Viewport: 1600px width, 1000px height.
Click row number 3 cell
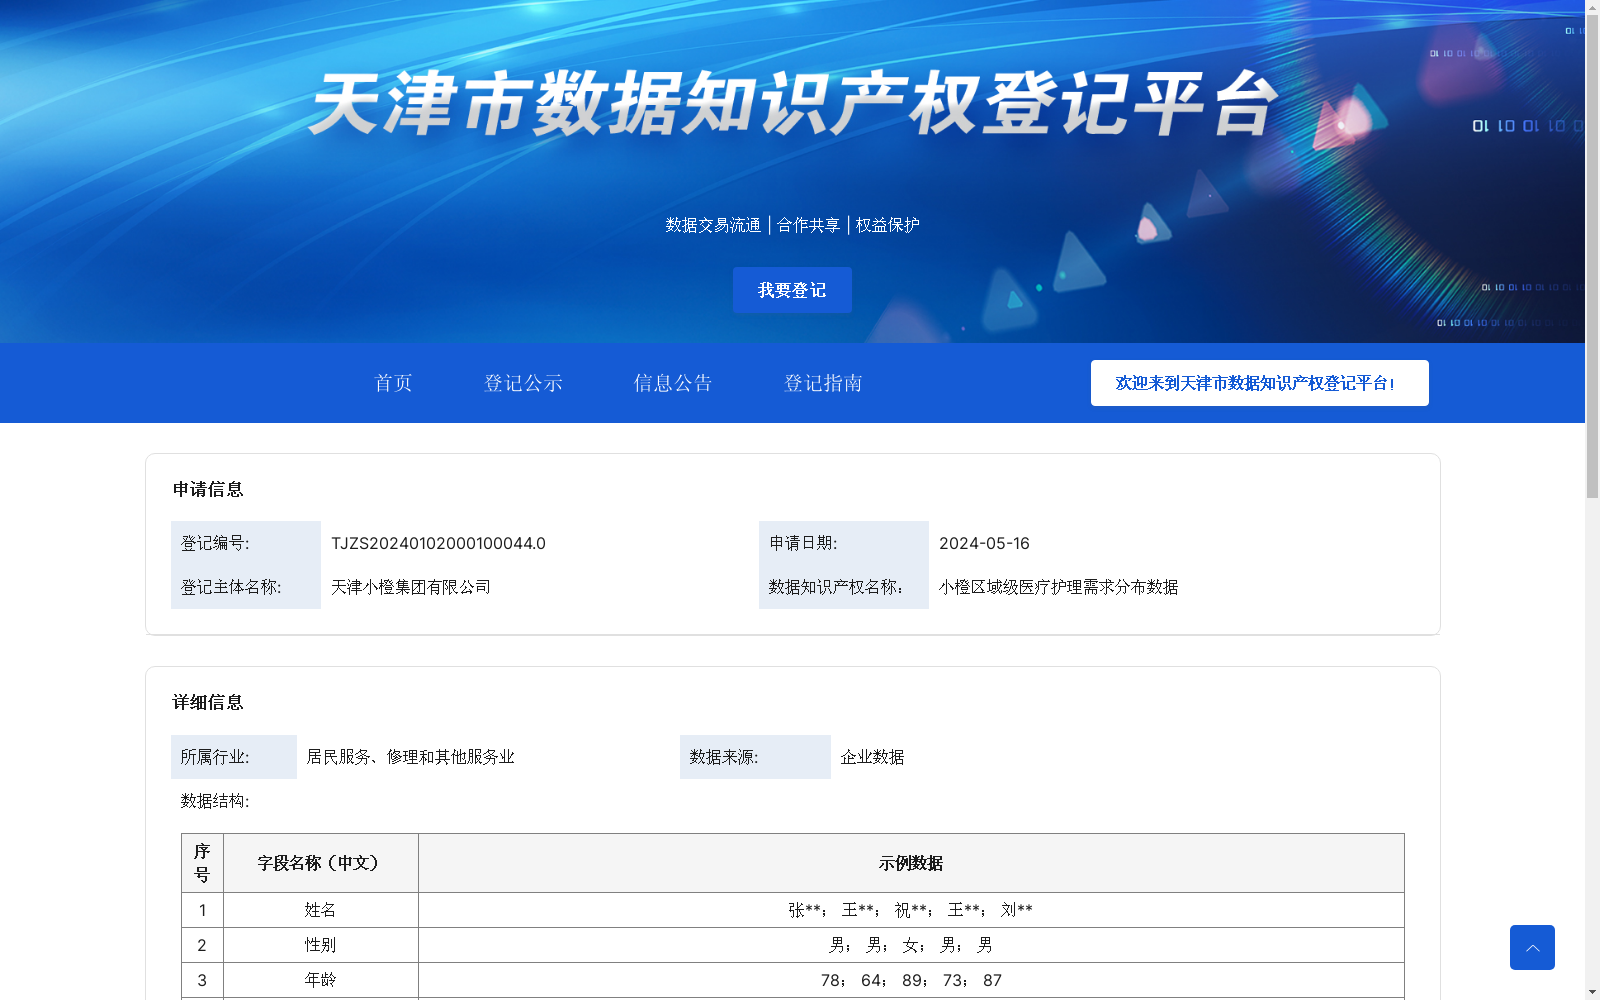(202, 980)
